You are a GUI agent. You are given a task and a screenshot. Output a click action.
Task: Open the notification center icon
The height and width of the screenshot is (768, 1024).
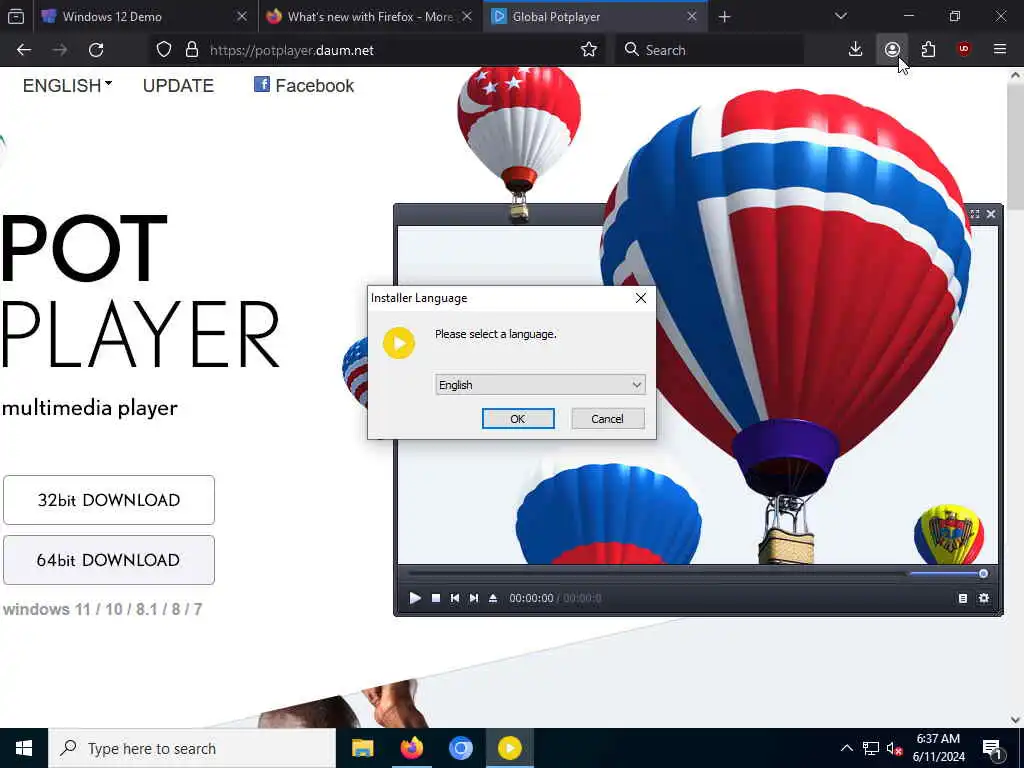click(992, 748)
